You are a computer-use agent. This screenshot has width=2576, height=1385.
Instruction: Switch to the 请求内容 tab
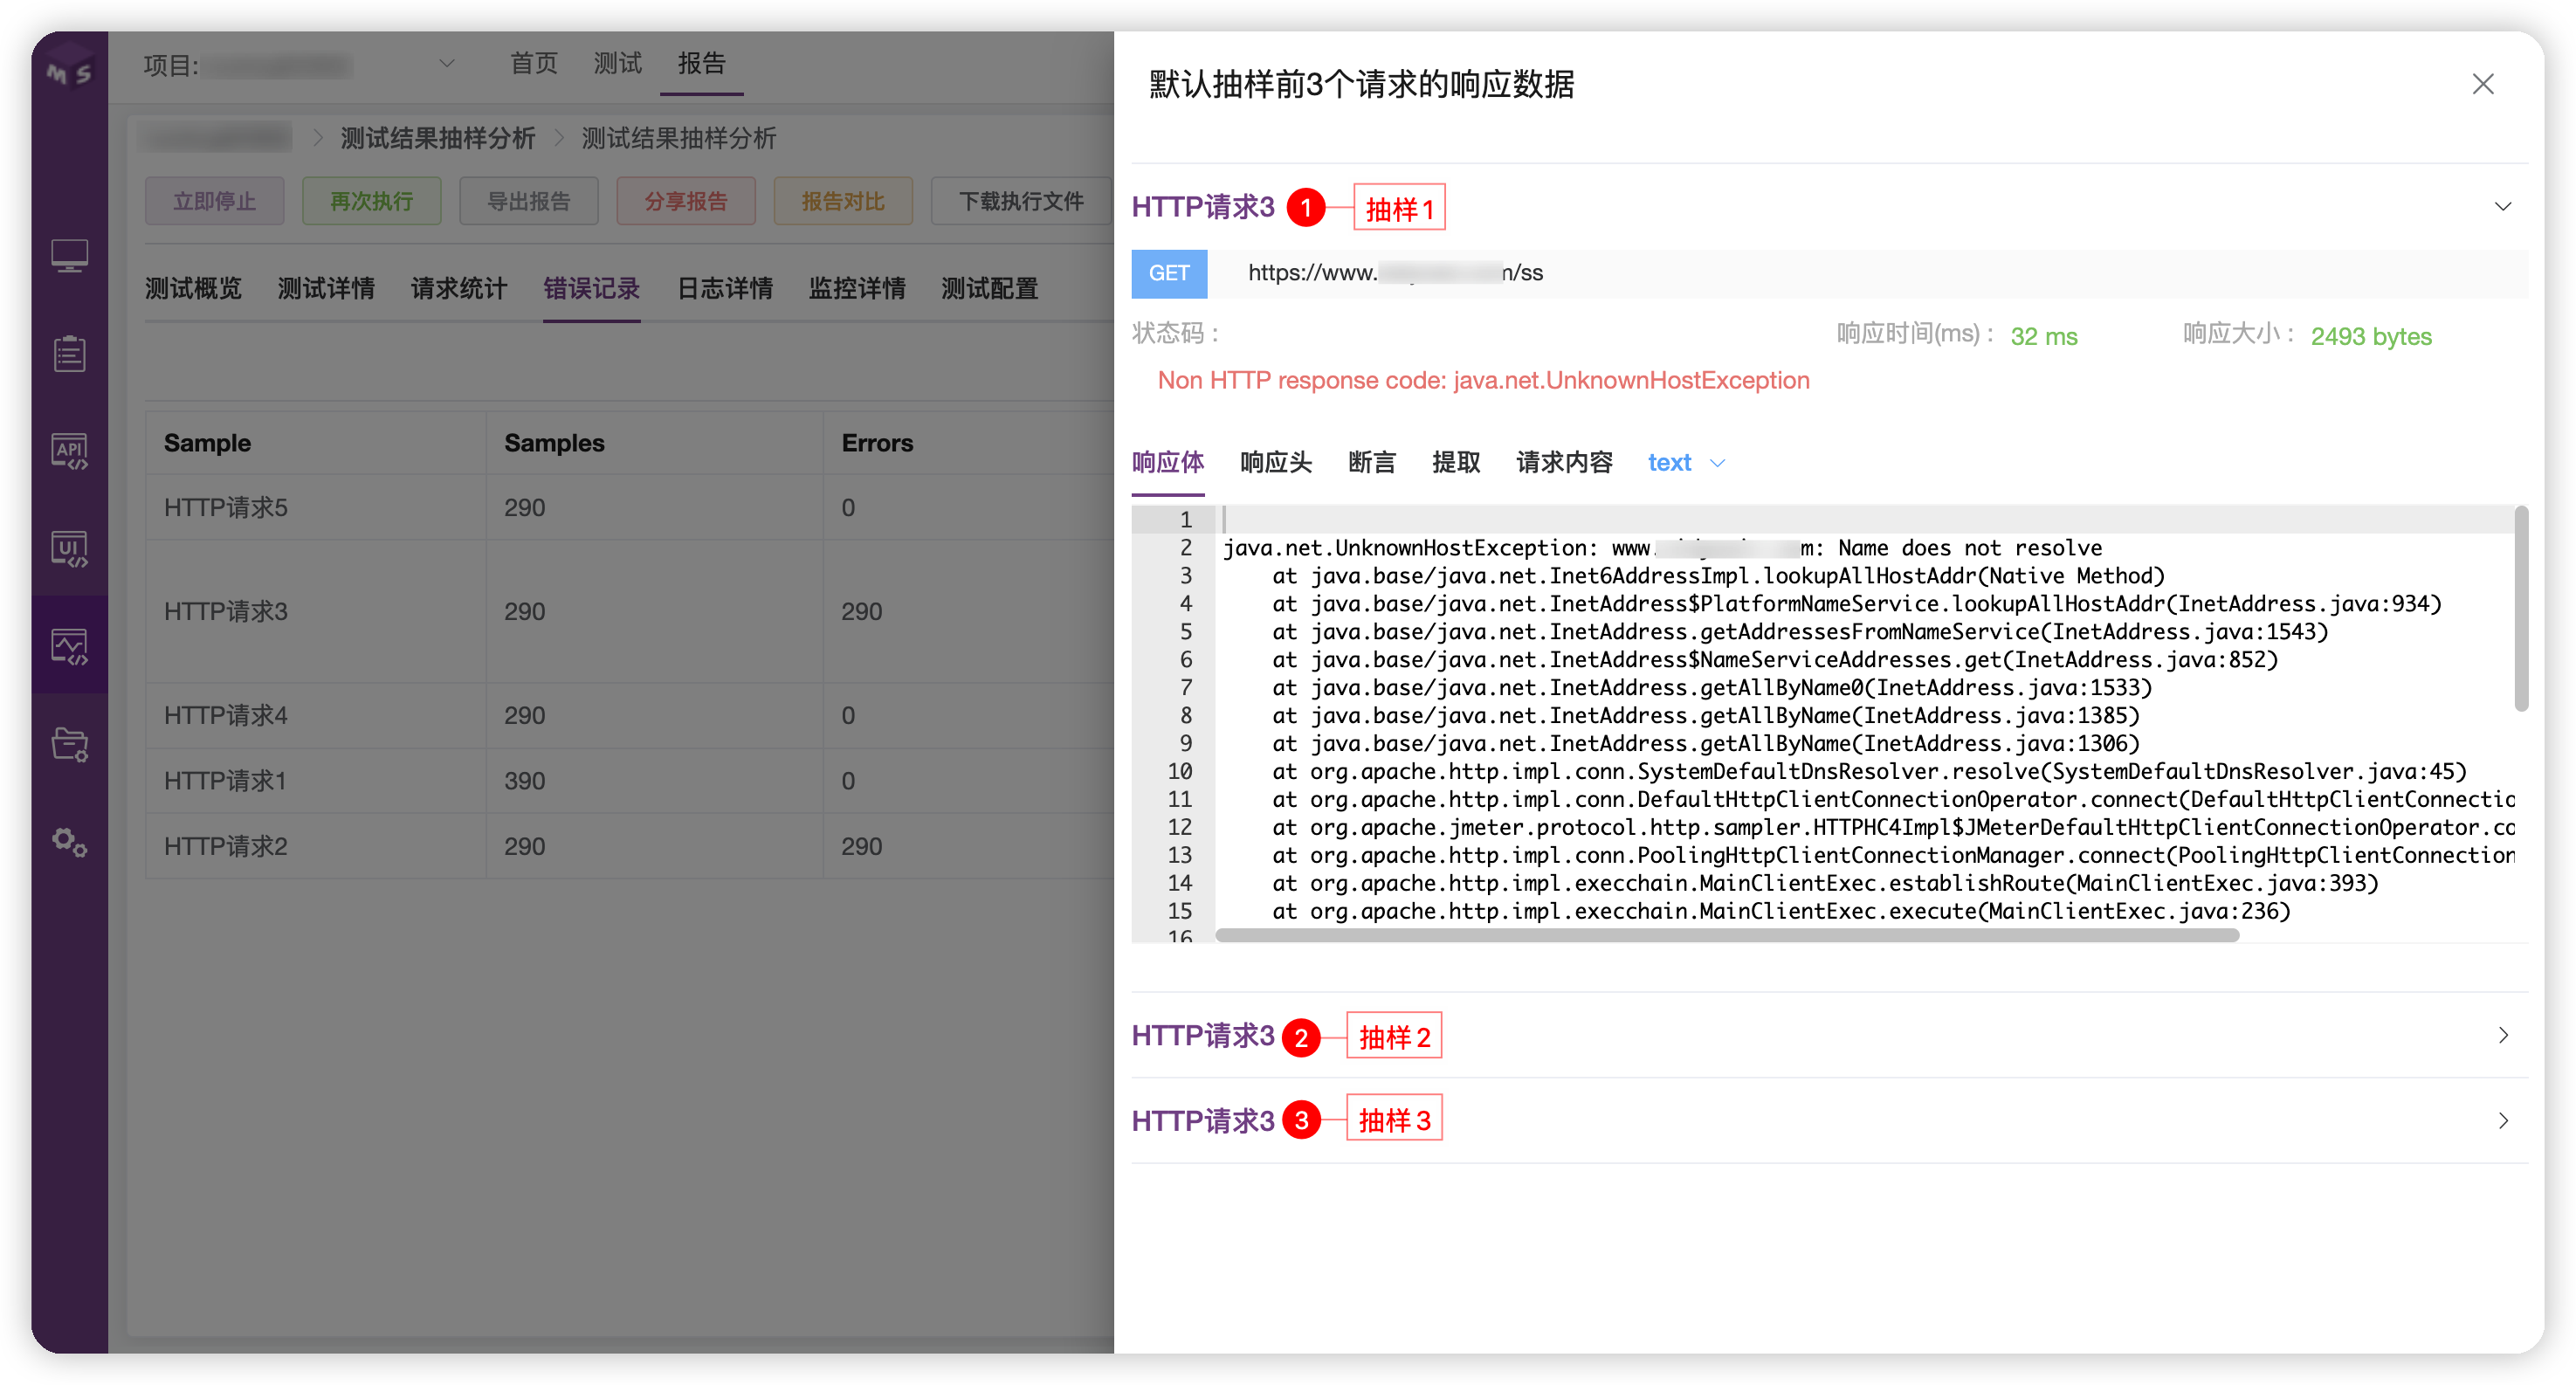(x=1564, y=463)
